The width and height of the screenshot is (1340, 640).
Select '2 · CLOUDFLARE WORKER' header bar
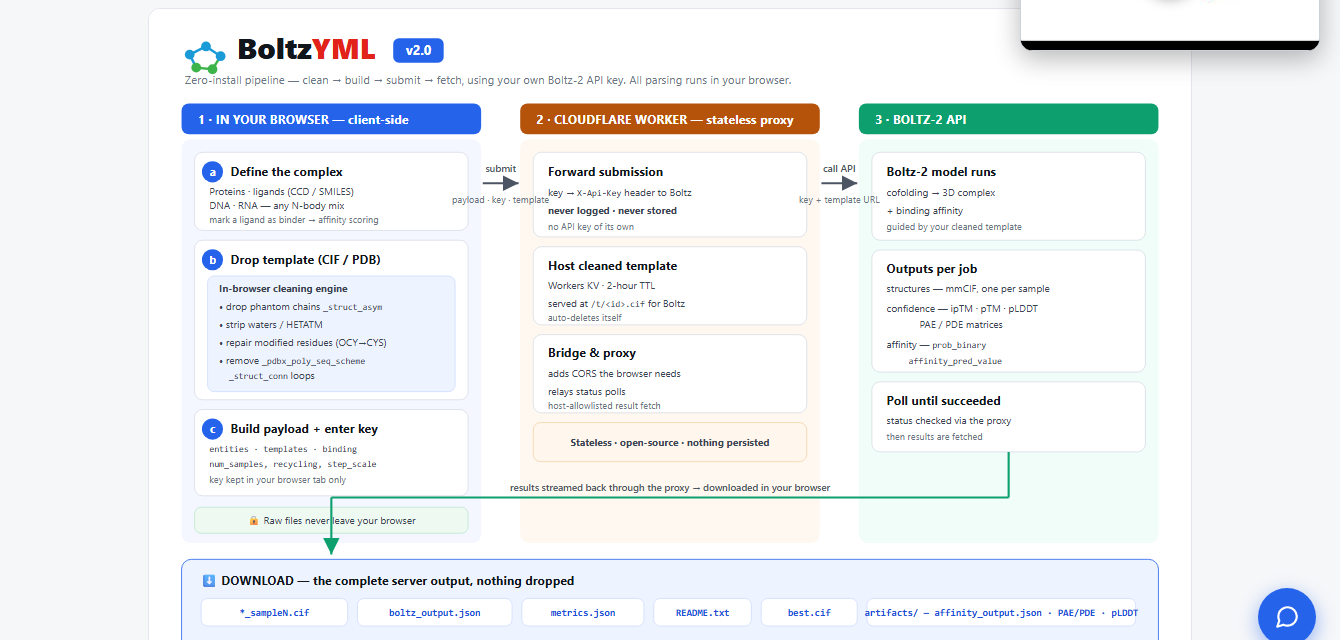[669, 119]
